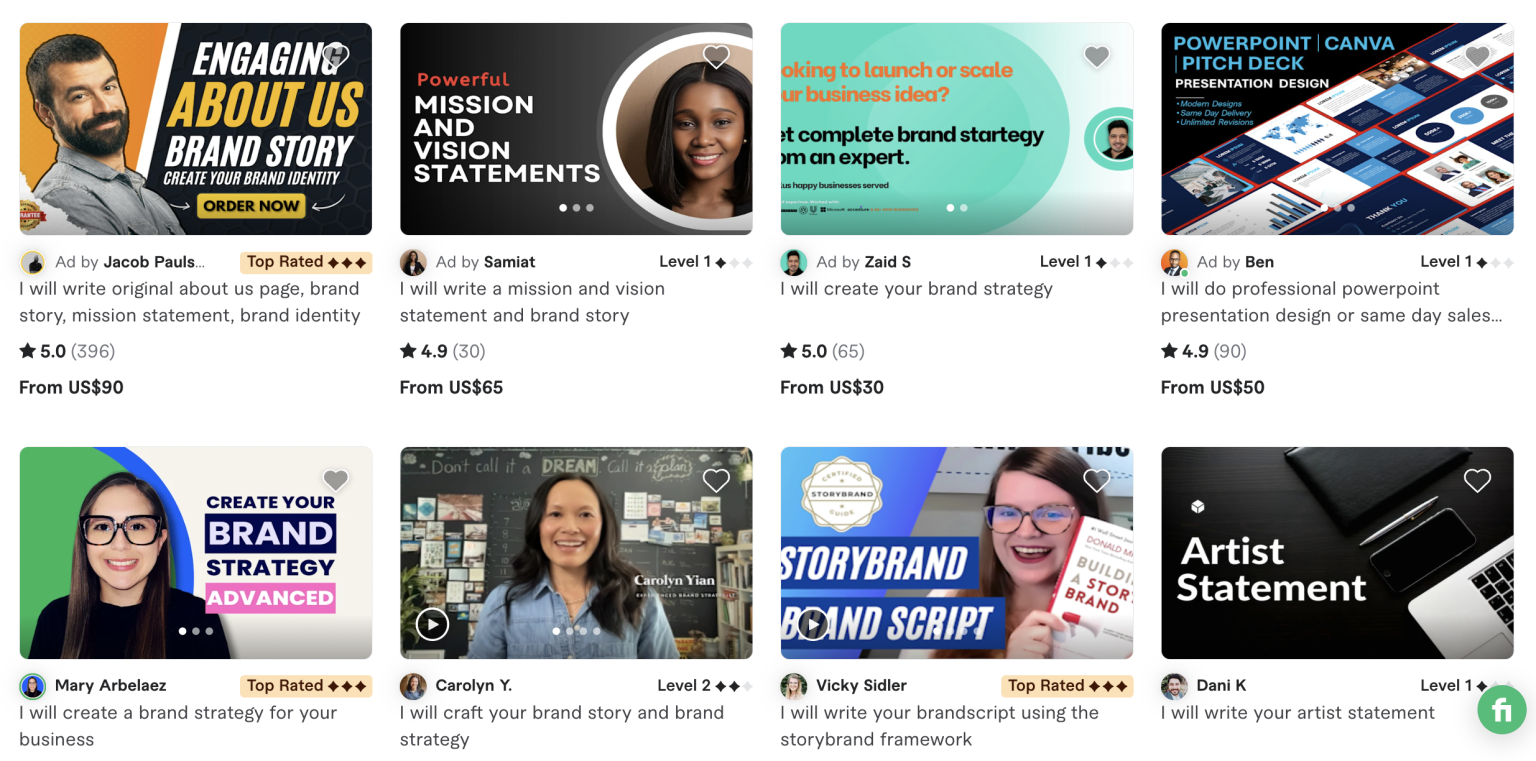1536x761 pixels.
Task: Open the green Fiverr chat bubble
Action: pos(1502,710)
